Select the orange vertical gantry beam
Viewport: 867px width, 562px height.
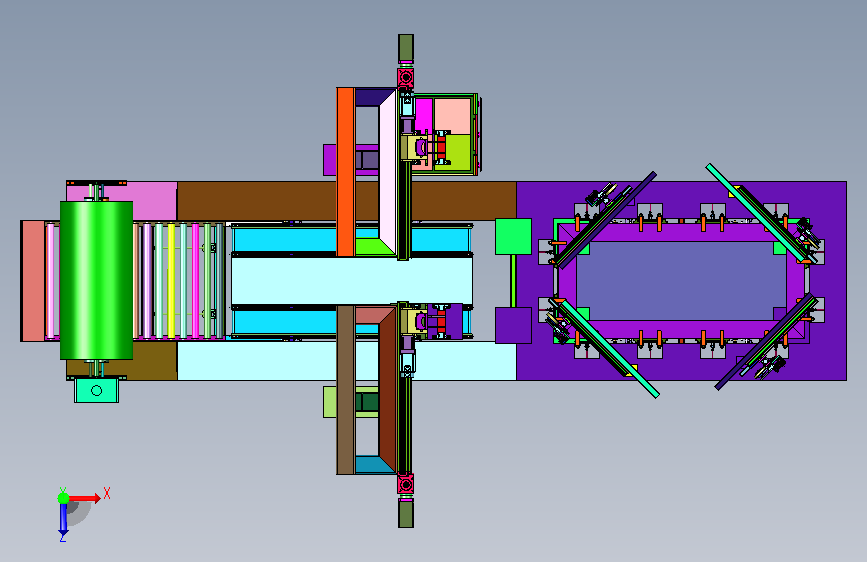point(346,172)
